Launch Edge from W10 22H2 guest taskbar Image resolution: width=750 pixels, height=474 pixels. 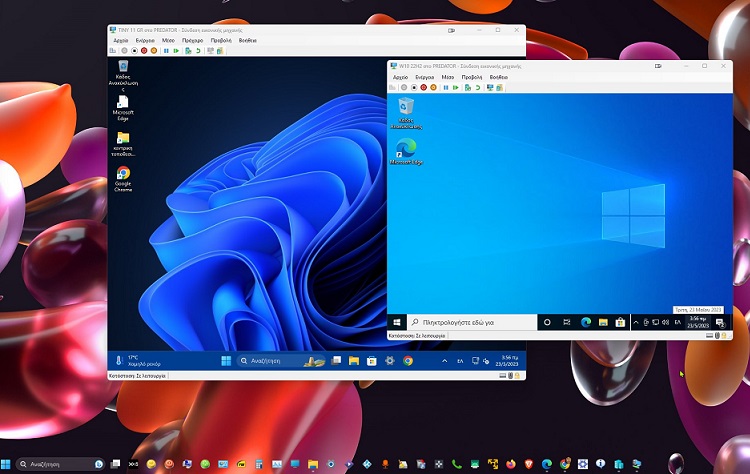[x=585, y=322]
